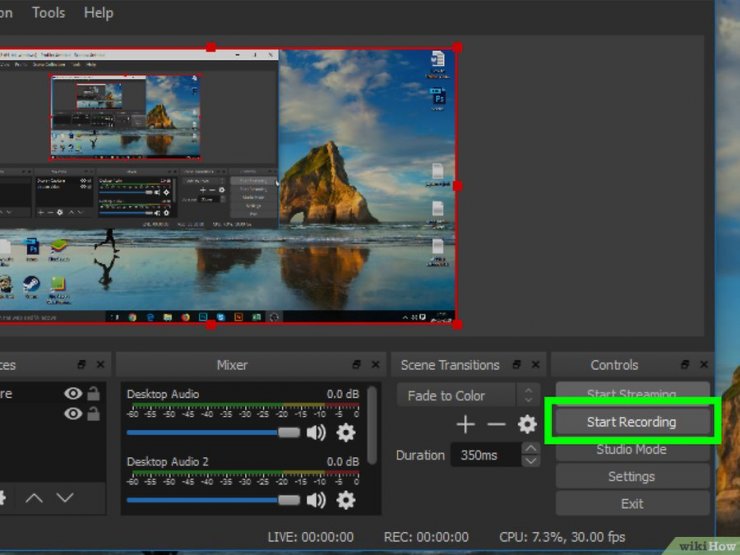
Task: Click the Mixer panel vertical scrollbar
Action: [372, 425]
